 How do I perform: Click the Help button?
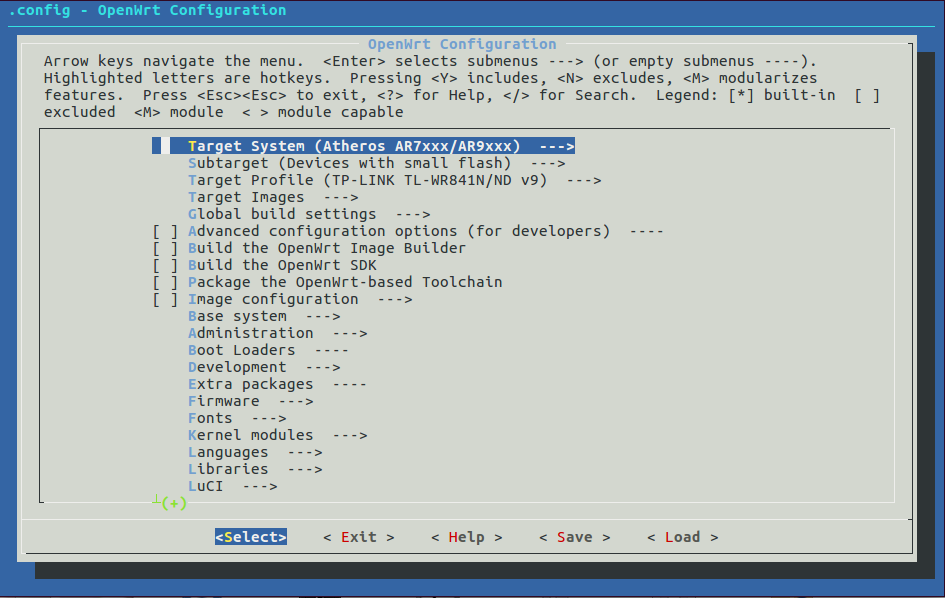point(466,537)
